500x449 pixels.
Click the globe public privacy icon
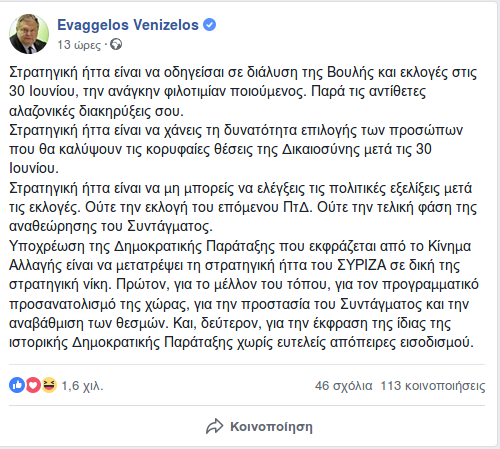pyautogui.click(x=116, y=44)
